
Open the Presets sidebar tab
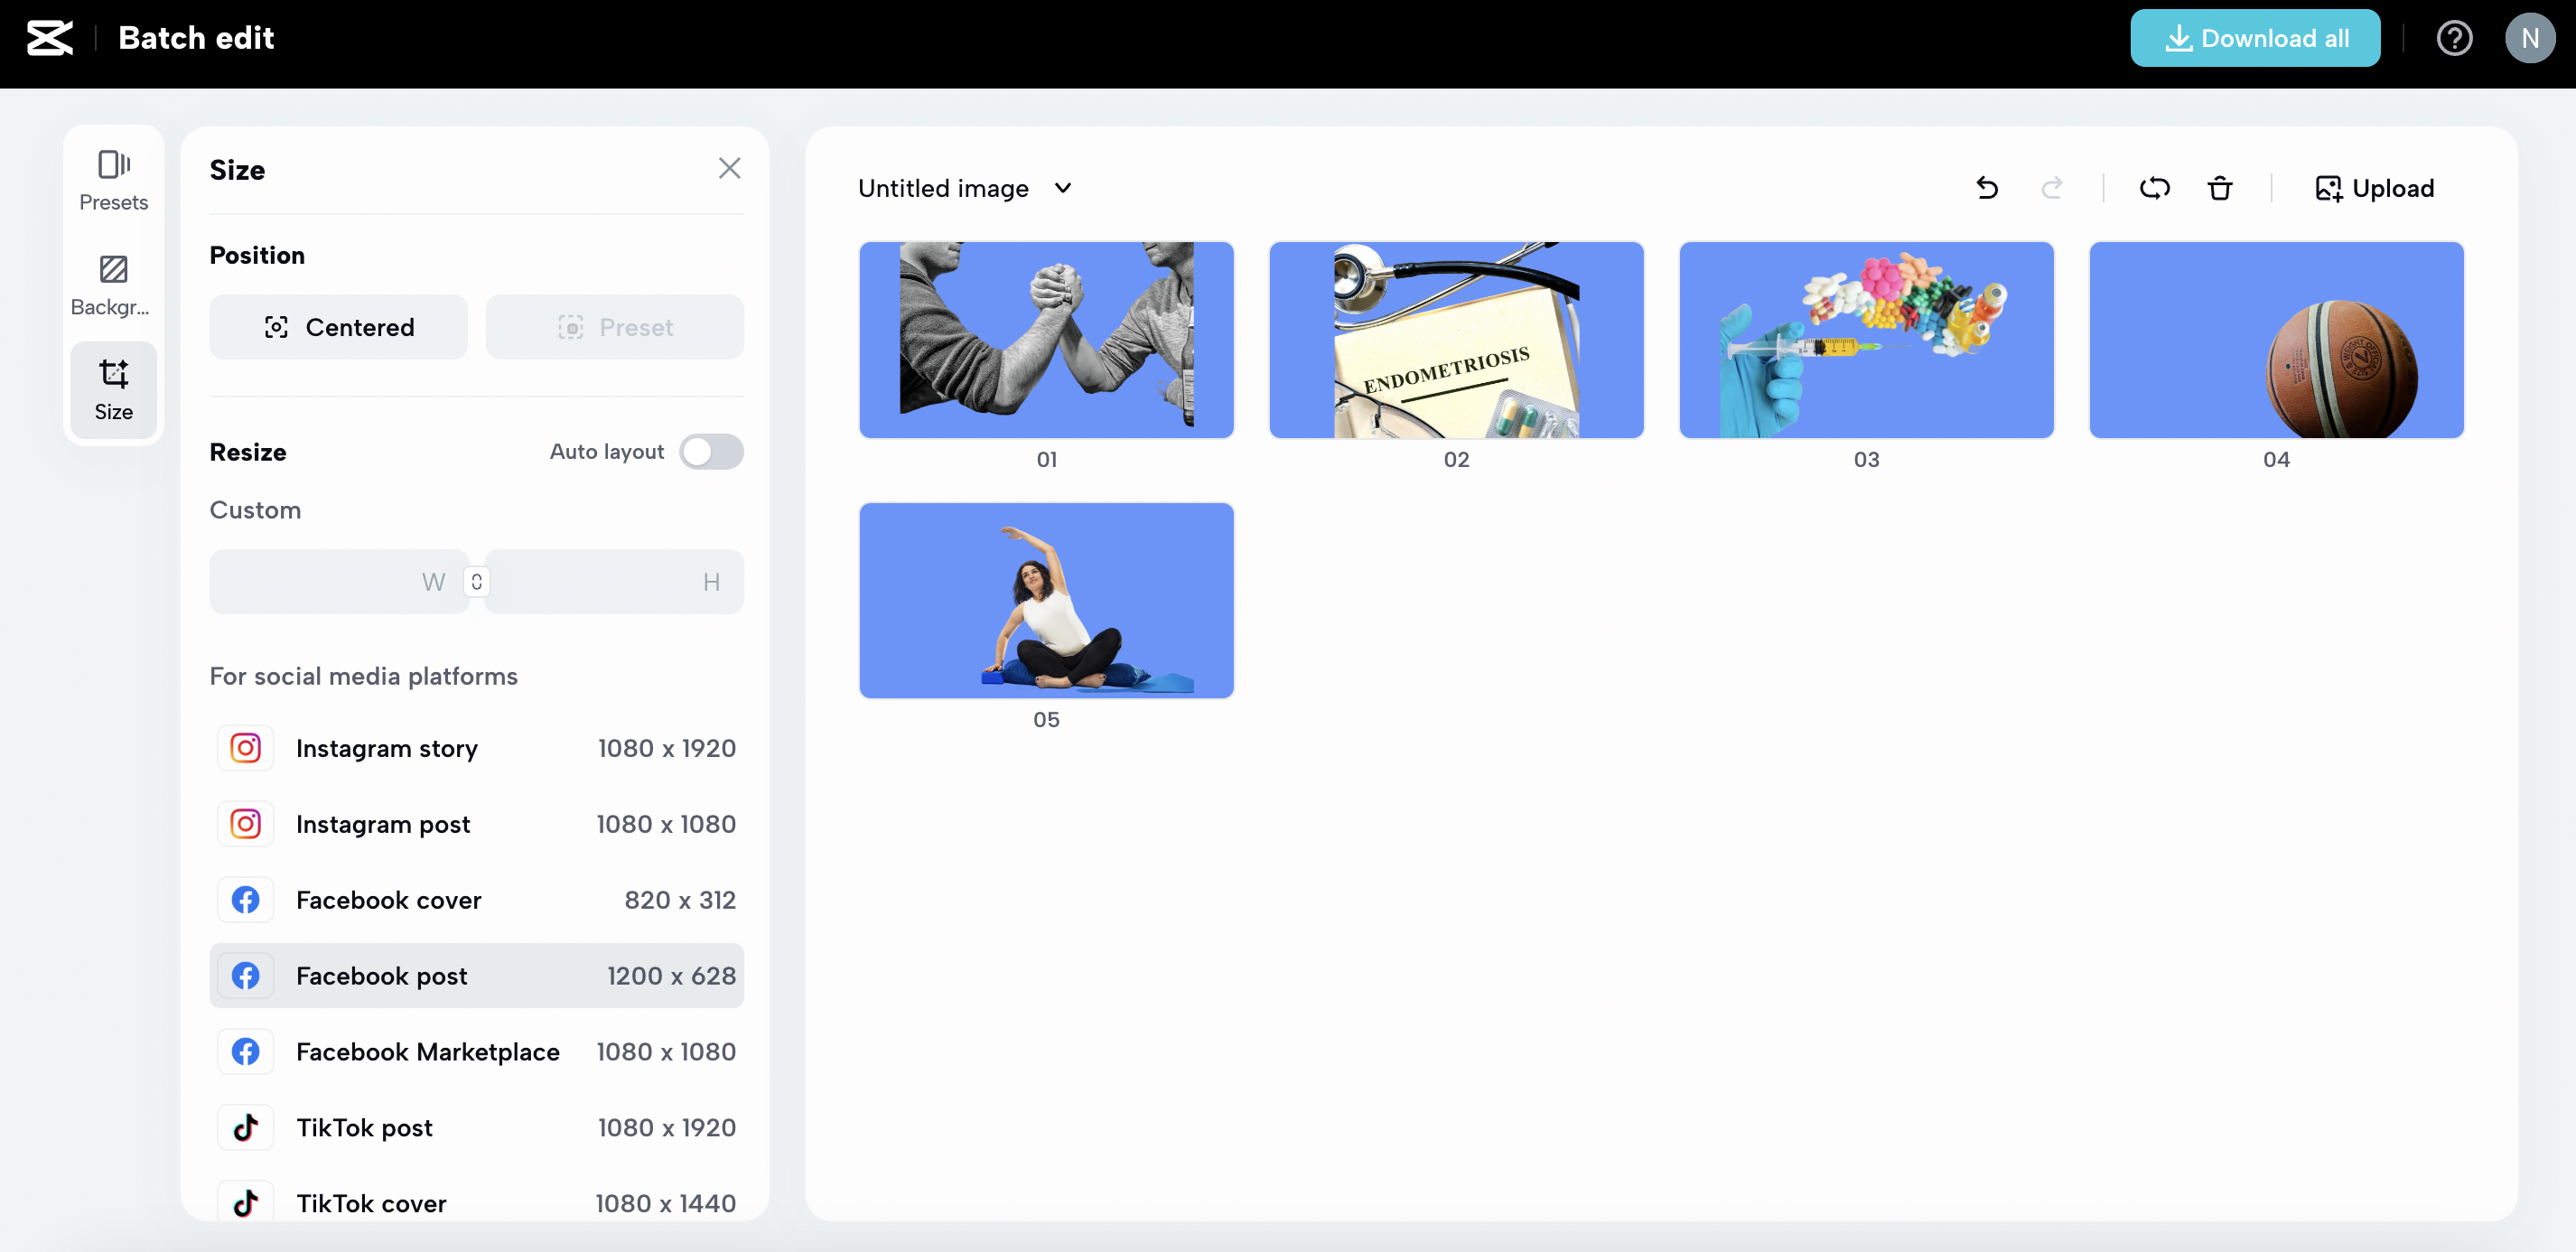113,180
